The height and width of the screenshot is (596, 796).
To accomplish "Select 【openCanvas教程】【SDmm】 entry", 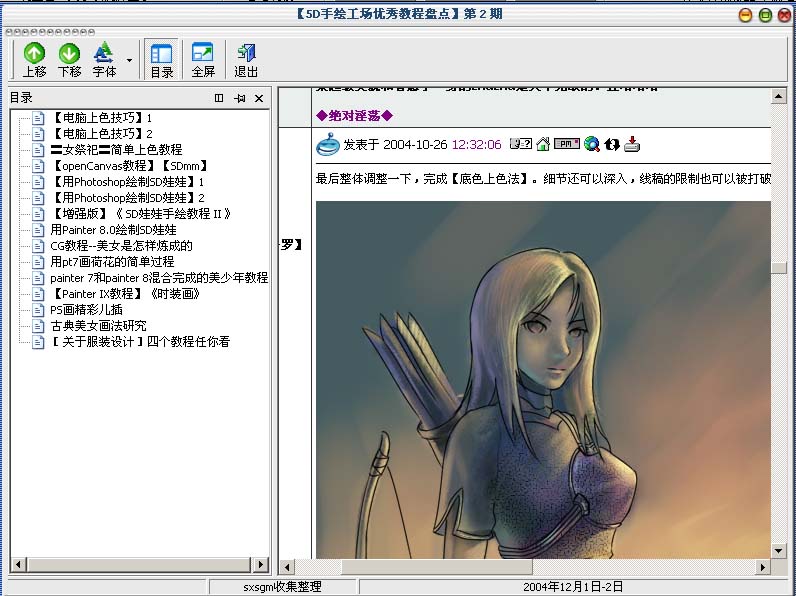I will click(129, 165).
